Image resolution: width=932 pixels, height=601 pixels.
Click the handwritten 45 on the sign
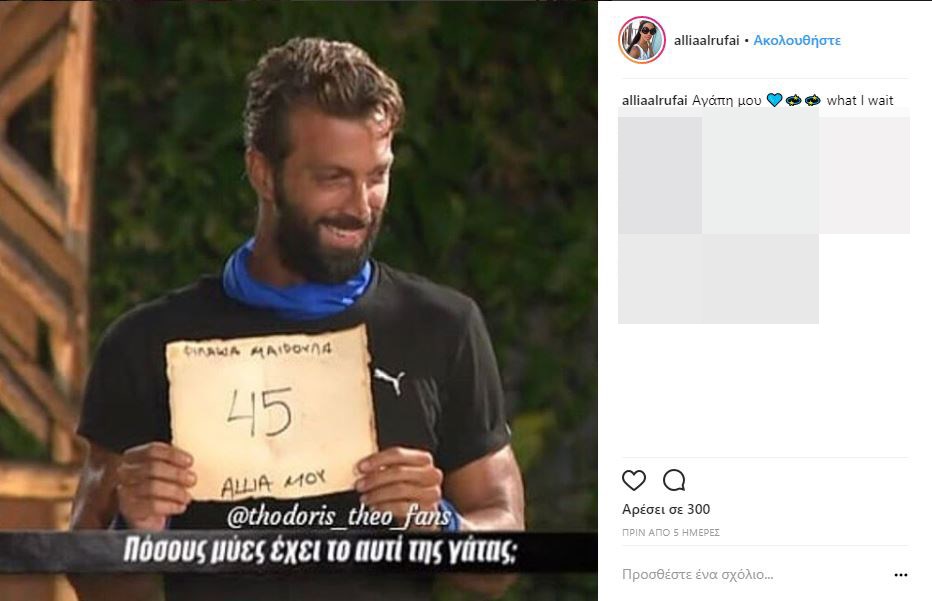click(260, 411)
